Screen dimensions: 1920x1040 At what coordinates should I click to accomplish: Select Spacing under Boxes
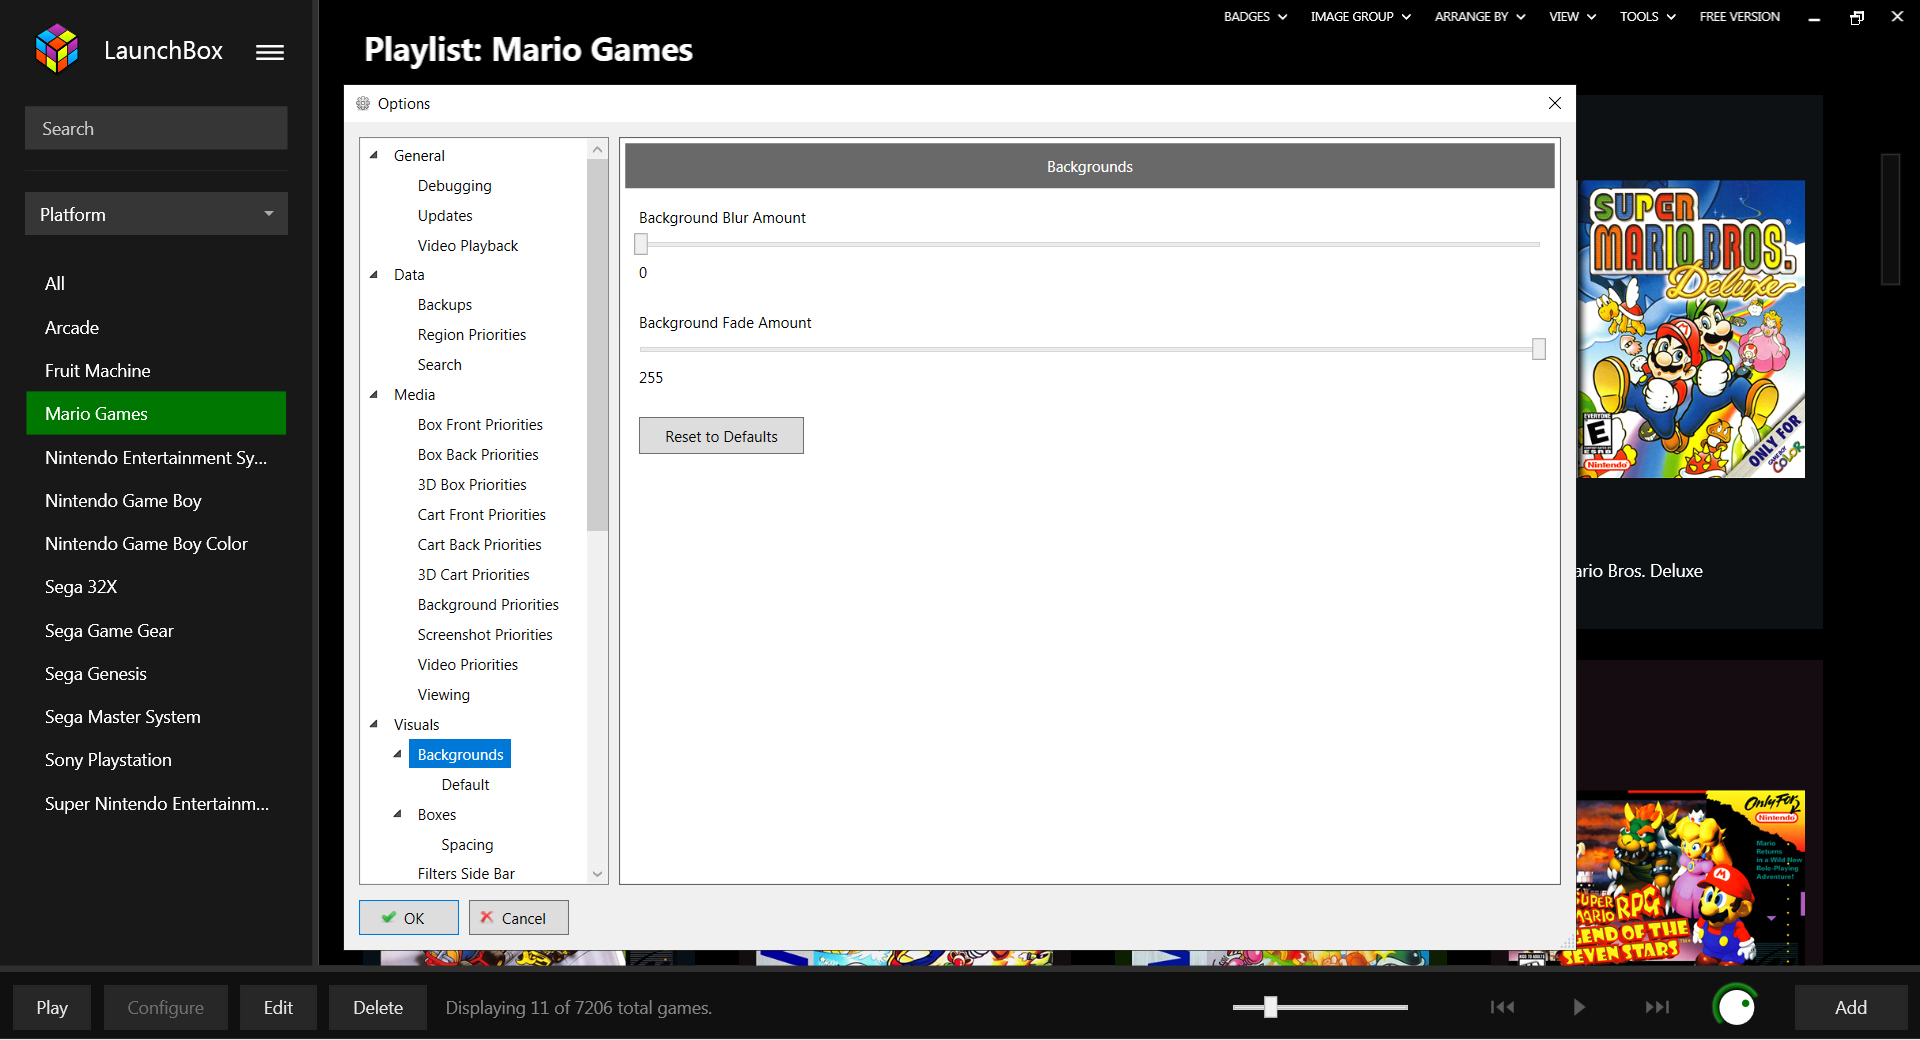(x=467, y=844)
